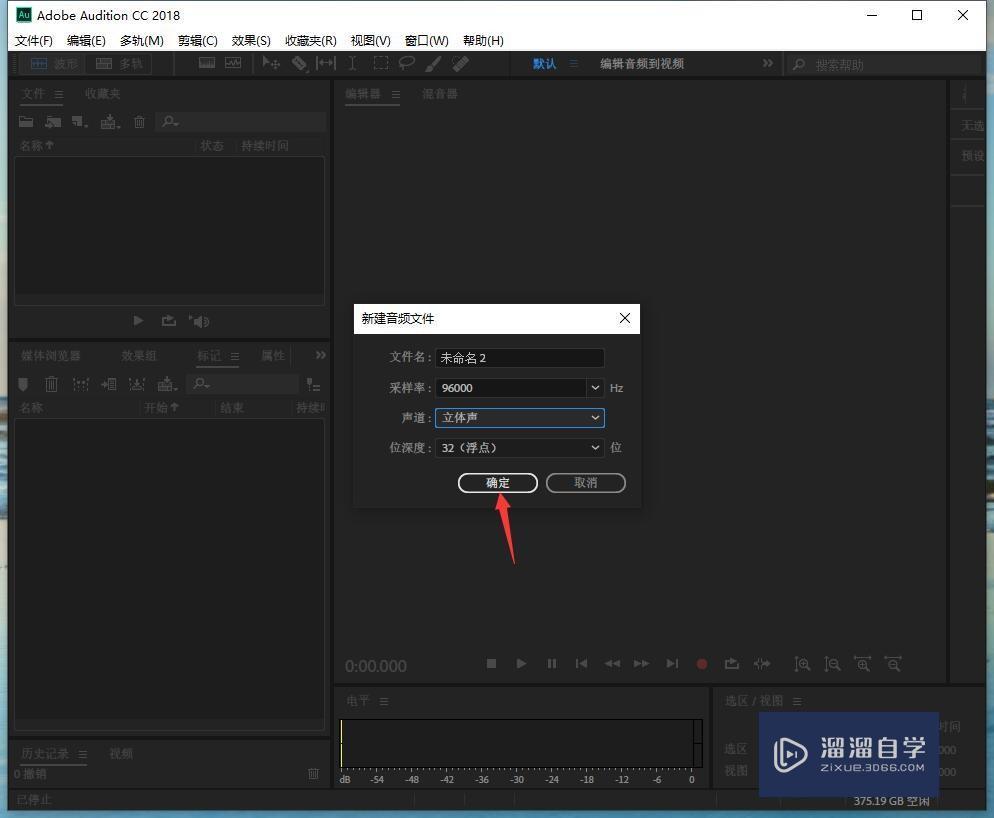Switch to the 收藏夹 panel tab
Viewport: 994px width, 818px height.
pyautogui.click(x=103, y=94)
